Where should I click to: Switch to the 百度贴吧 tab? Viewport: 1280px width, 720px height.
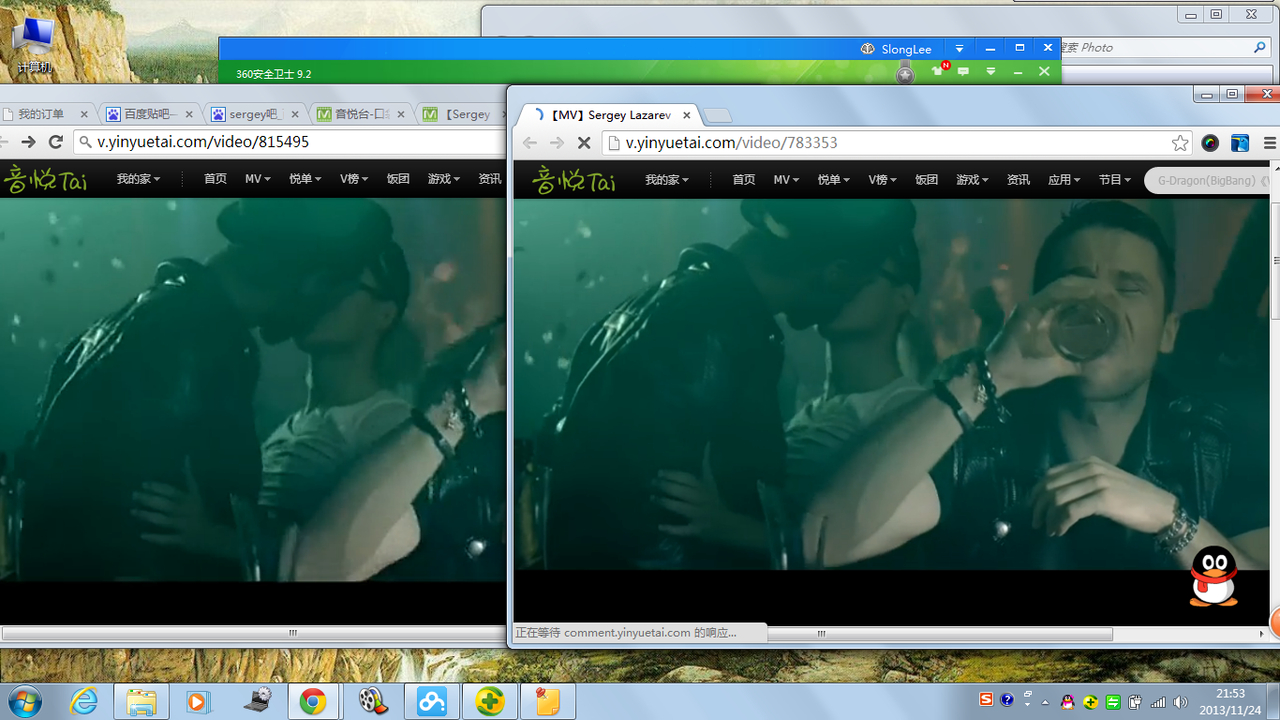coord(149,114)
